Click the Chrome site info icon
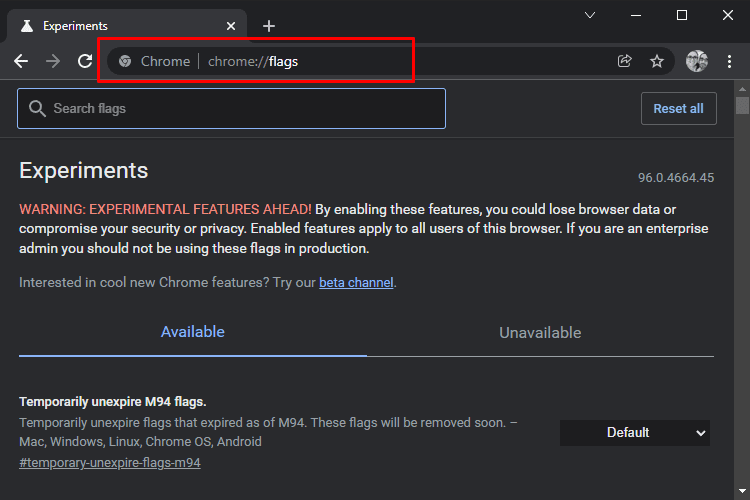 pyautogui.click(x=125, y=61)
